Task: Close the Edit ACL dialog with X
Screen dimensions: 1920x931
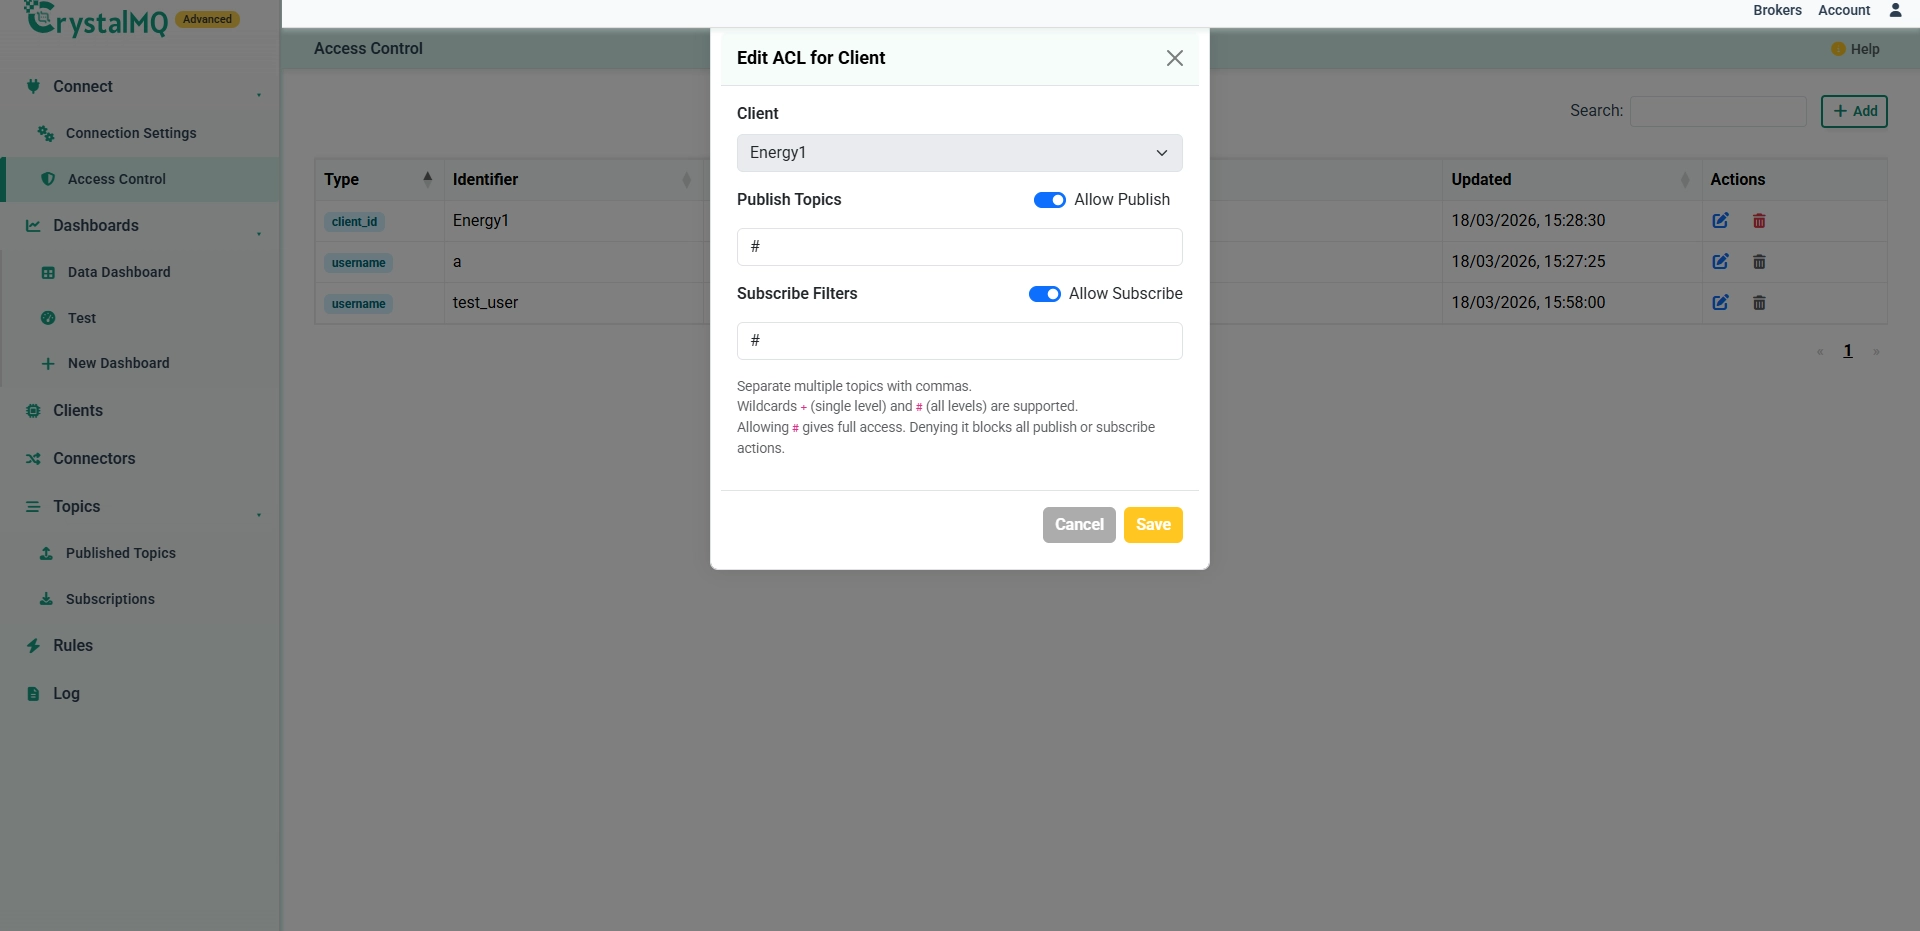Action: 1175,58
